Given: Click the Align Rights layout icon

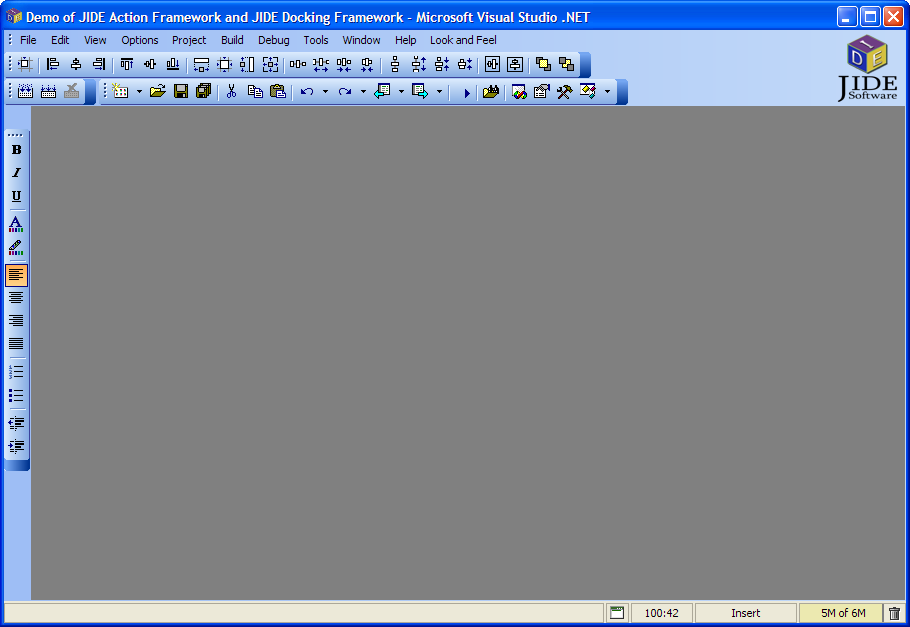Looking at the screenshot, I should 99,64.
